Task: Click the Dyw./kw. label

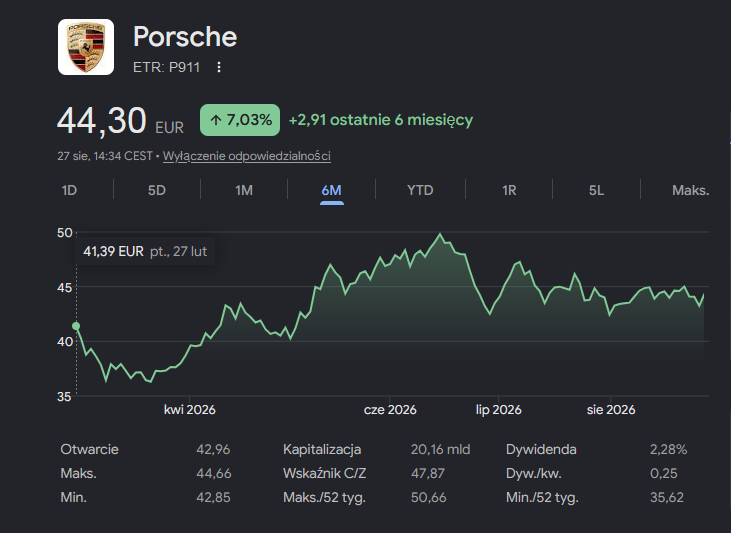Action: (x=534, y=473)
